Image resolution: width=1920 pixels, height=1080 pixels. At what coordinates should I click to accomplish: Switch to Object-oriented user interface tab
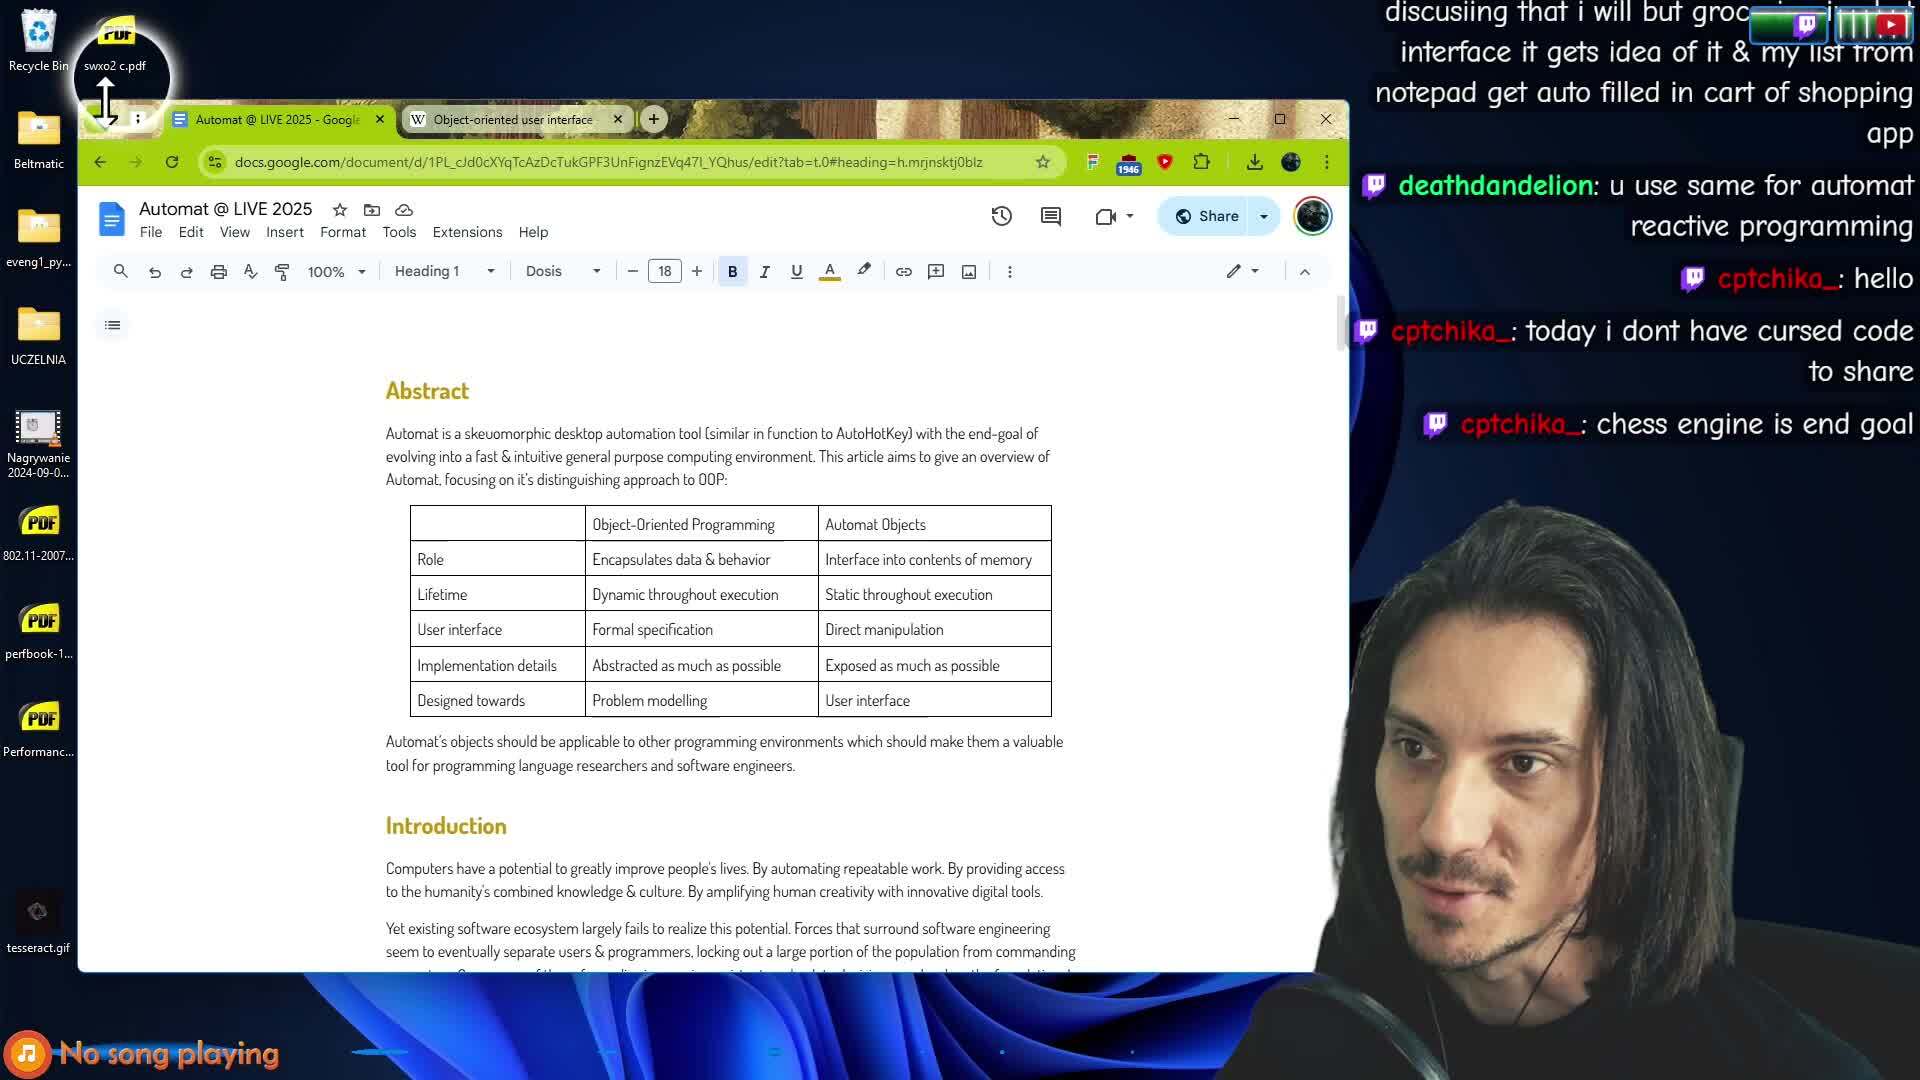(x=512, y=120)
